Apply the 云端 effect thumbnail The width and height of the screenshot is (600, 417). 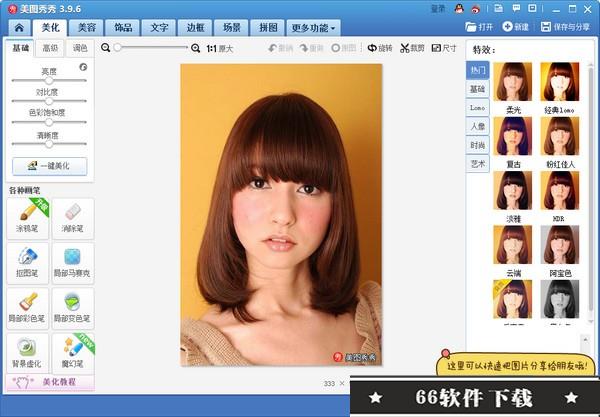pos(513,245)
